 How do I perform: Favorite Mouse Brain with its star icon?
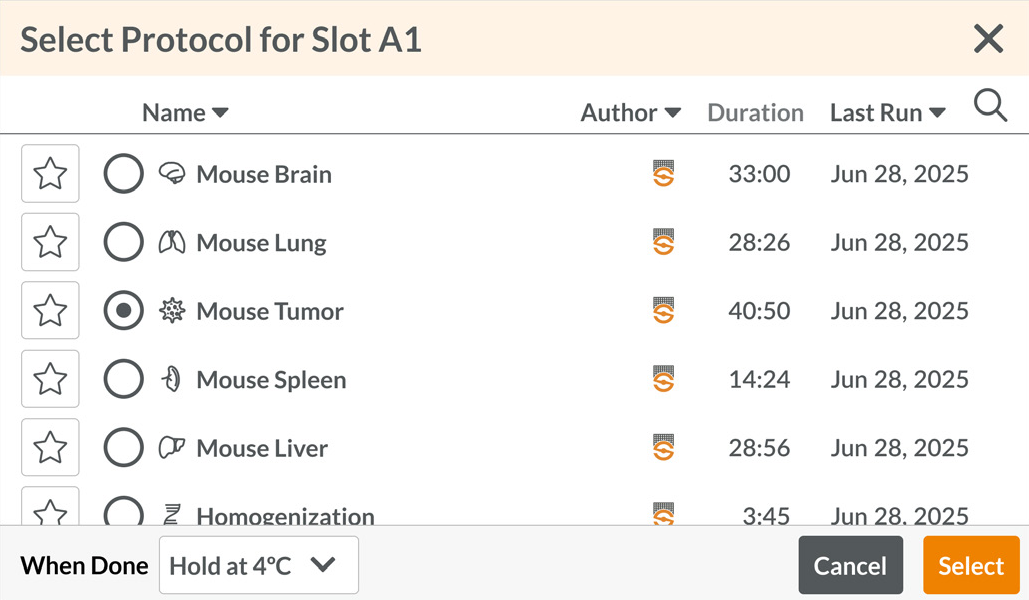pyautogui.click(x=51, y=173)
